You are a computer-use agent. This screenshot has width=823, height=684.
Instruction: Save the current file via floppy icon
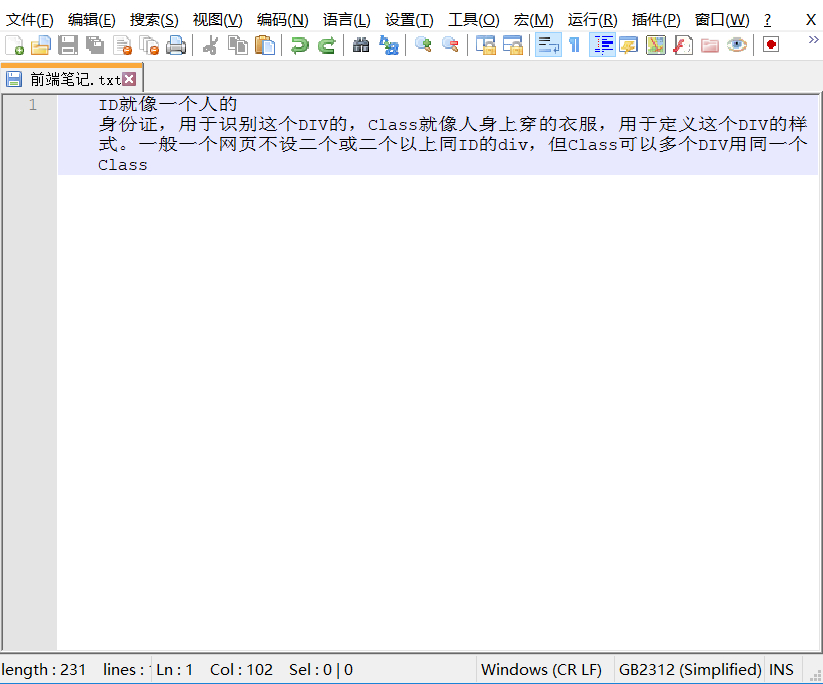pos(68,45)
